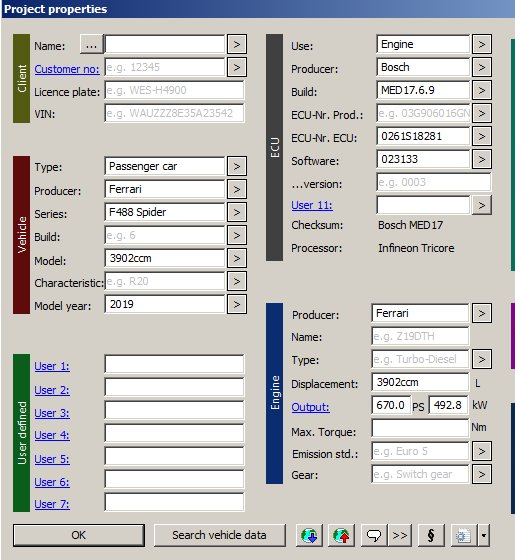Click the ... browse button next to Name
Image resolution: width=515 pixels, height=560 pixels.
91,45
